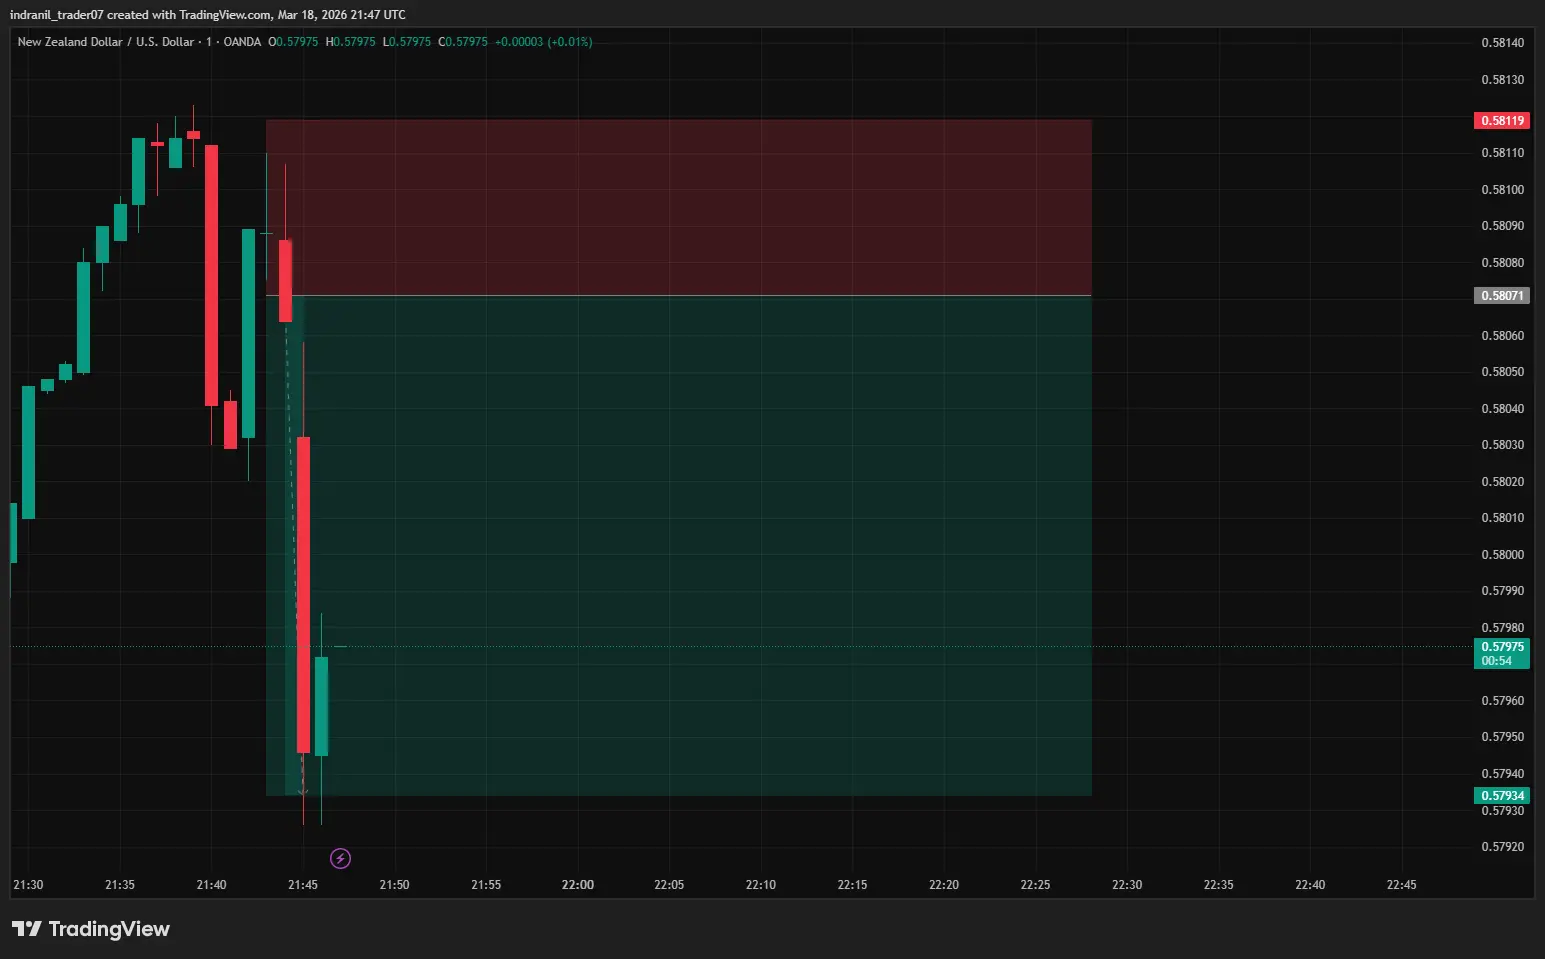Screen dimensions: 1545x959
Task: Click the 0.58000 price axis label
Action: click(1502, 555)
